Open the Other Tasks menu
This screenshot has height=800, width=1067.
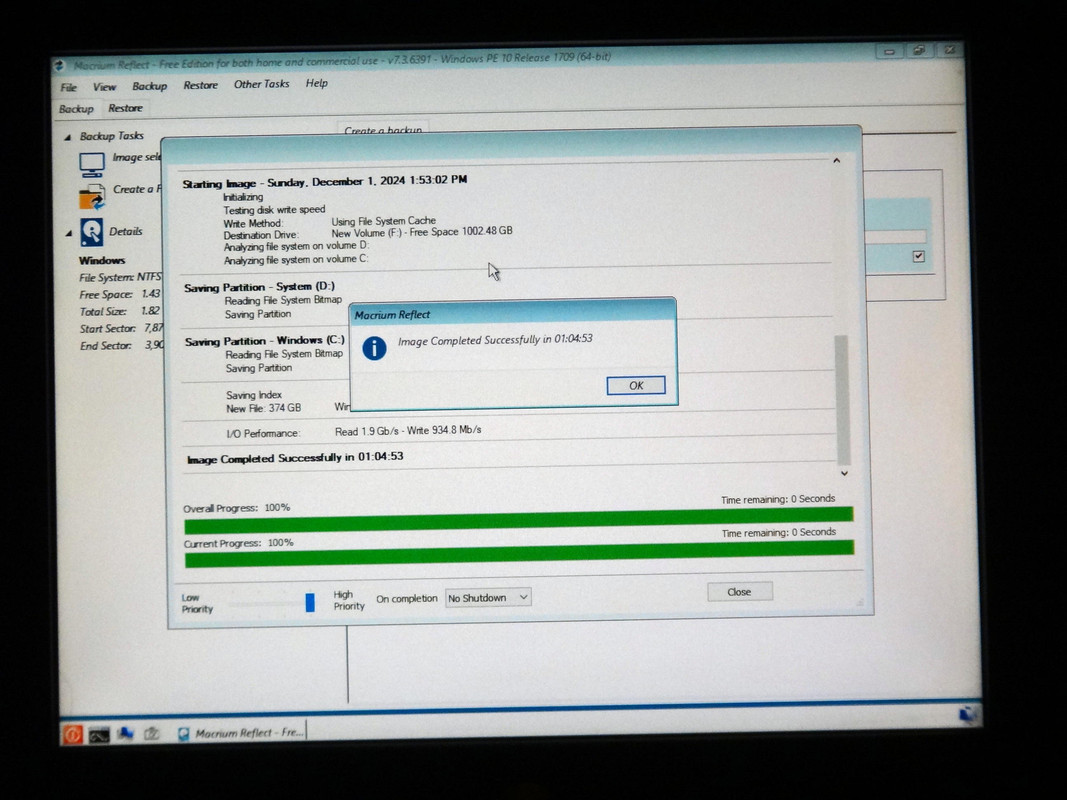[x=261, y=84]
